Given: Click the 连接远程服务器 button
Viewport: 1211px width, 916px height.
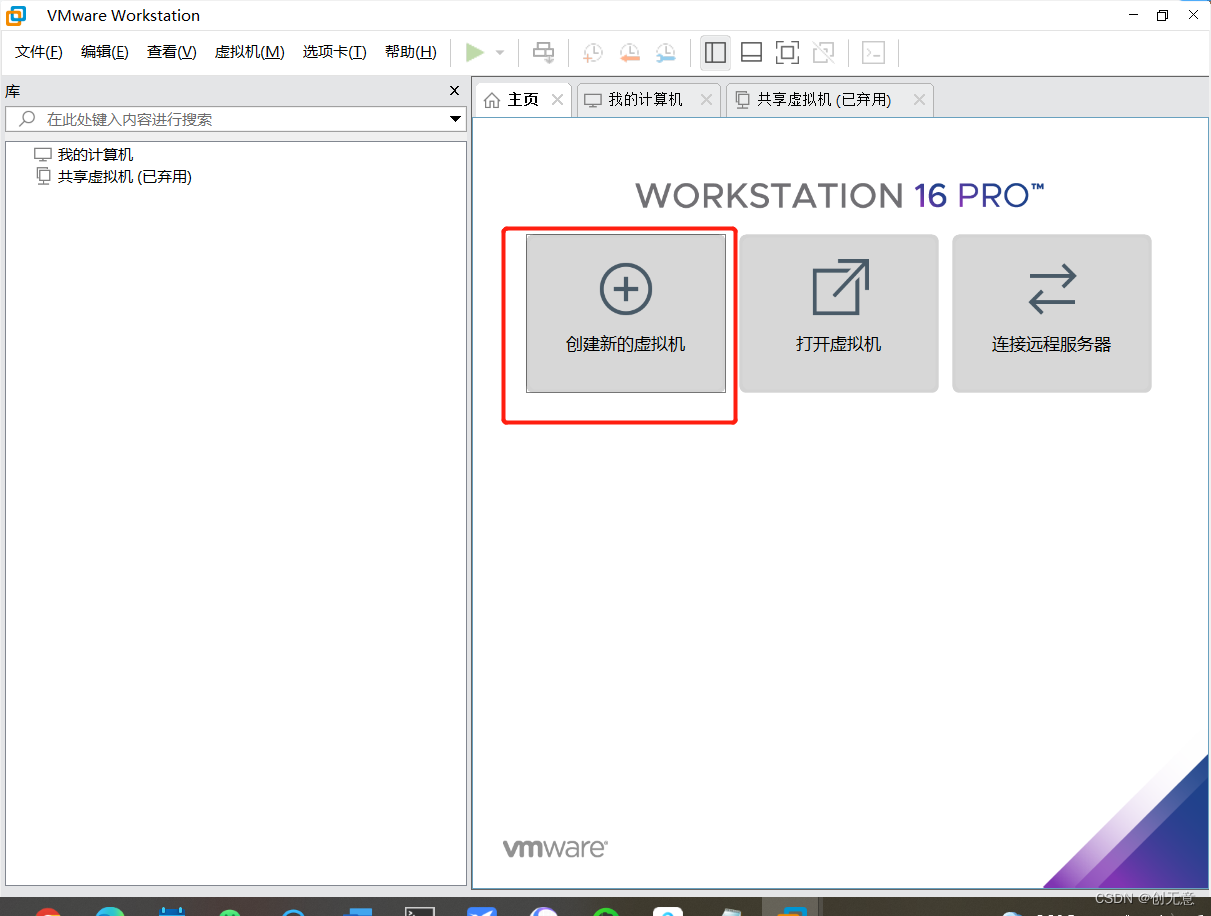Looking at the screenshot, I should pos(1052,313).
